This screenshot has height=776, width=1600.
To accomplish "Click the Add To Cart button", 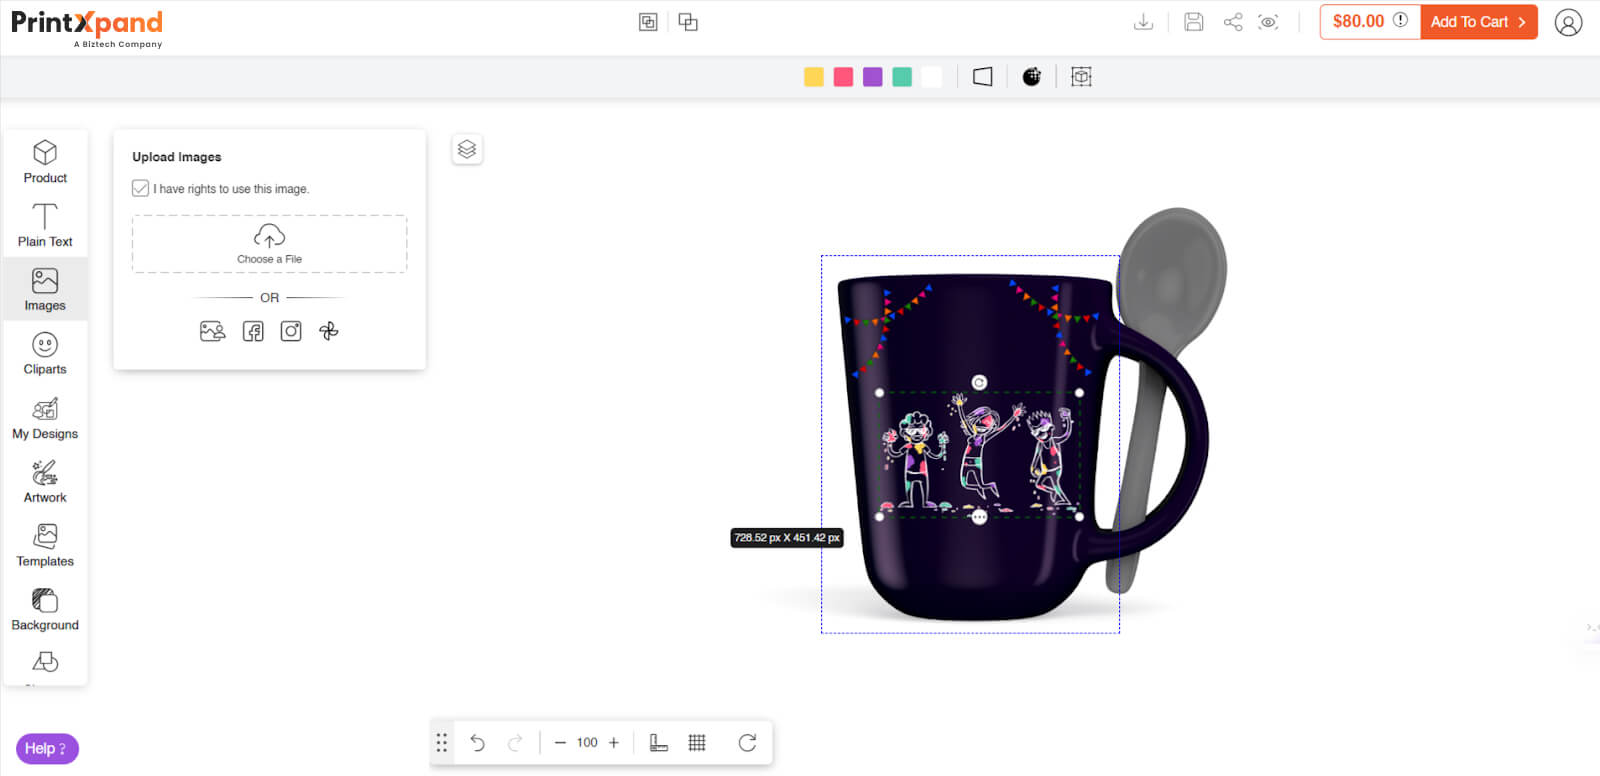I will [1478, 22].
